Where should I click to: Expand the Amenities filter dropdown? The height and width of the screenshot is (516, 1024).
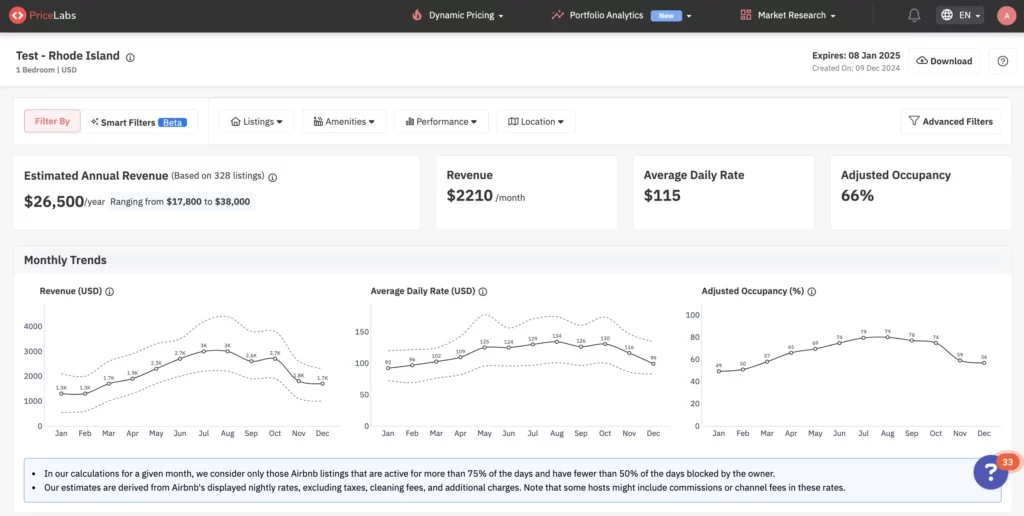pyautogui.click(x=342, y=122)
